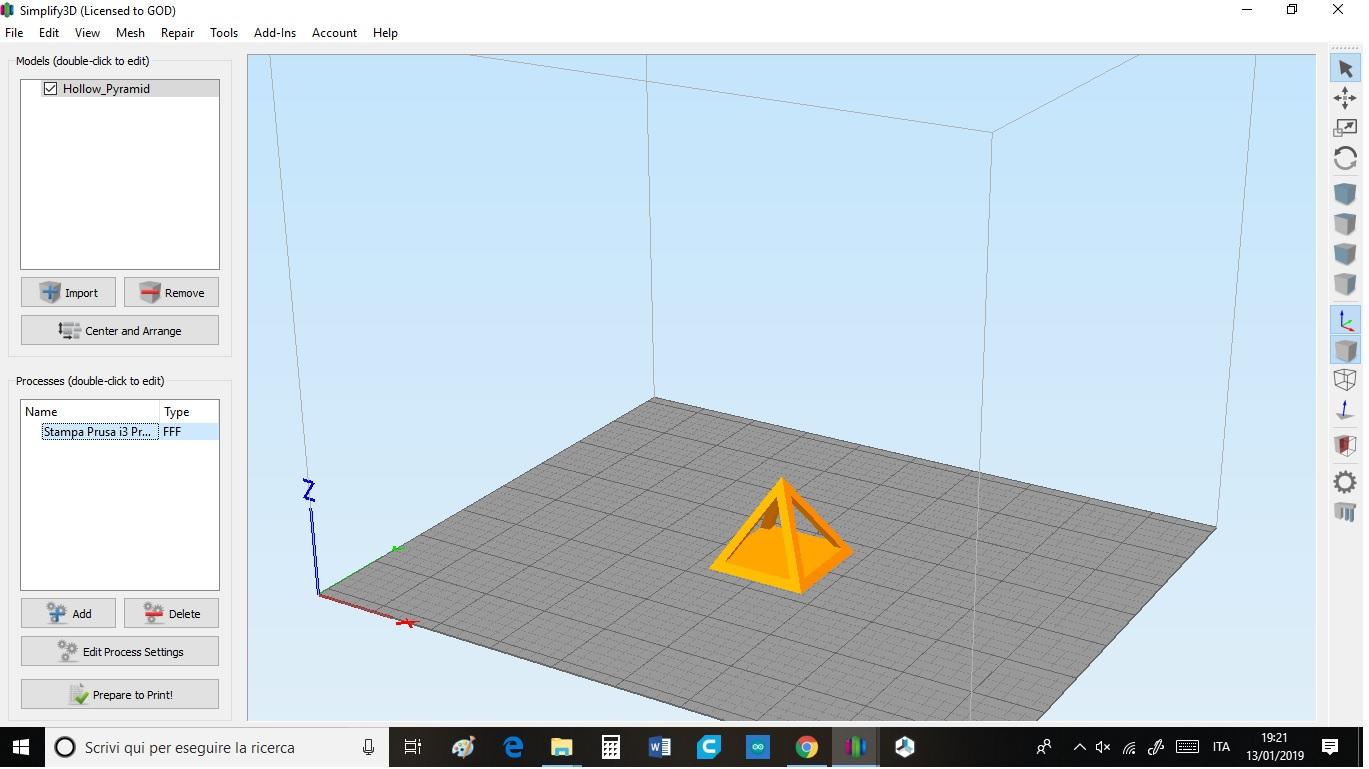
Task: Open machine control panel gear icon
Action: pyautogui.click(x=1345, y=482)
